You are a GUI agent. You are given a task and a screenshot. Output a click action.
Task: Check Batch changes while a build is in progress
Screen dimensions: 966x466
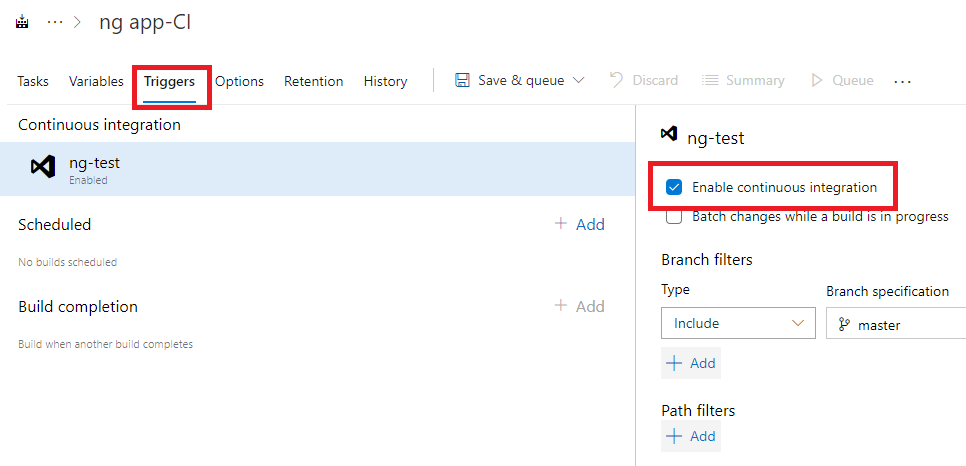[x=674, y=216]
